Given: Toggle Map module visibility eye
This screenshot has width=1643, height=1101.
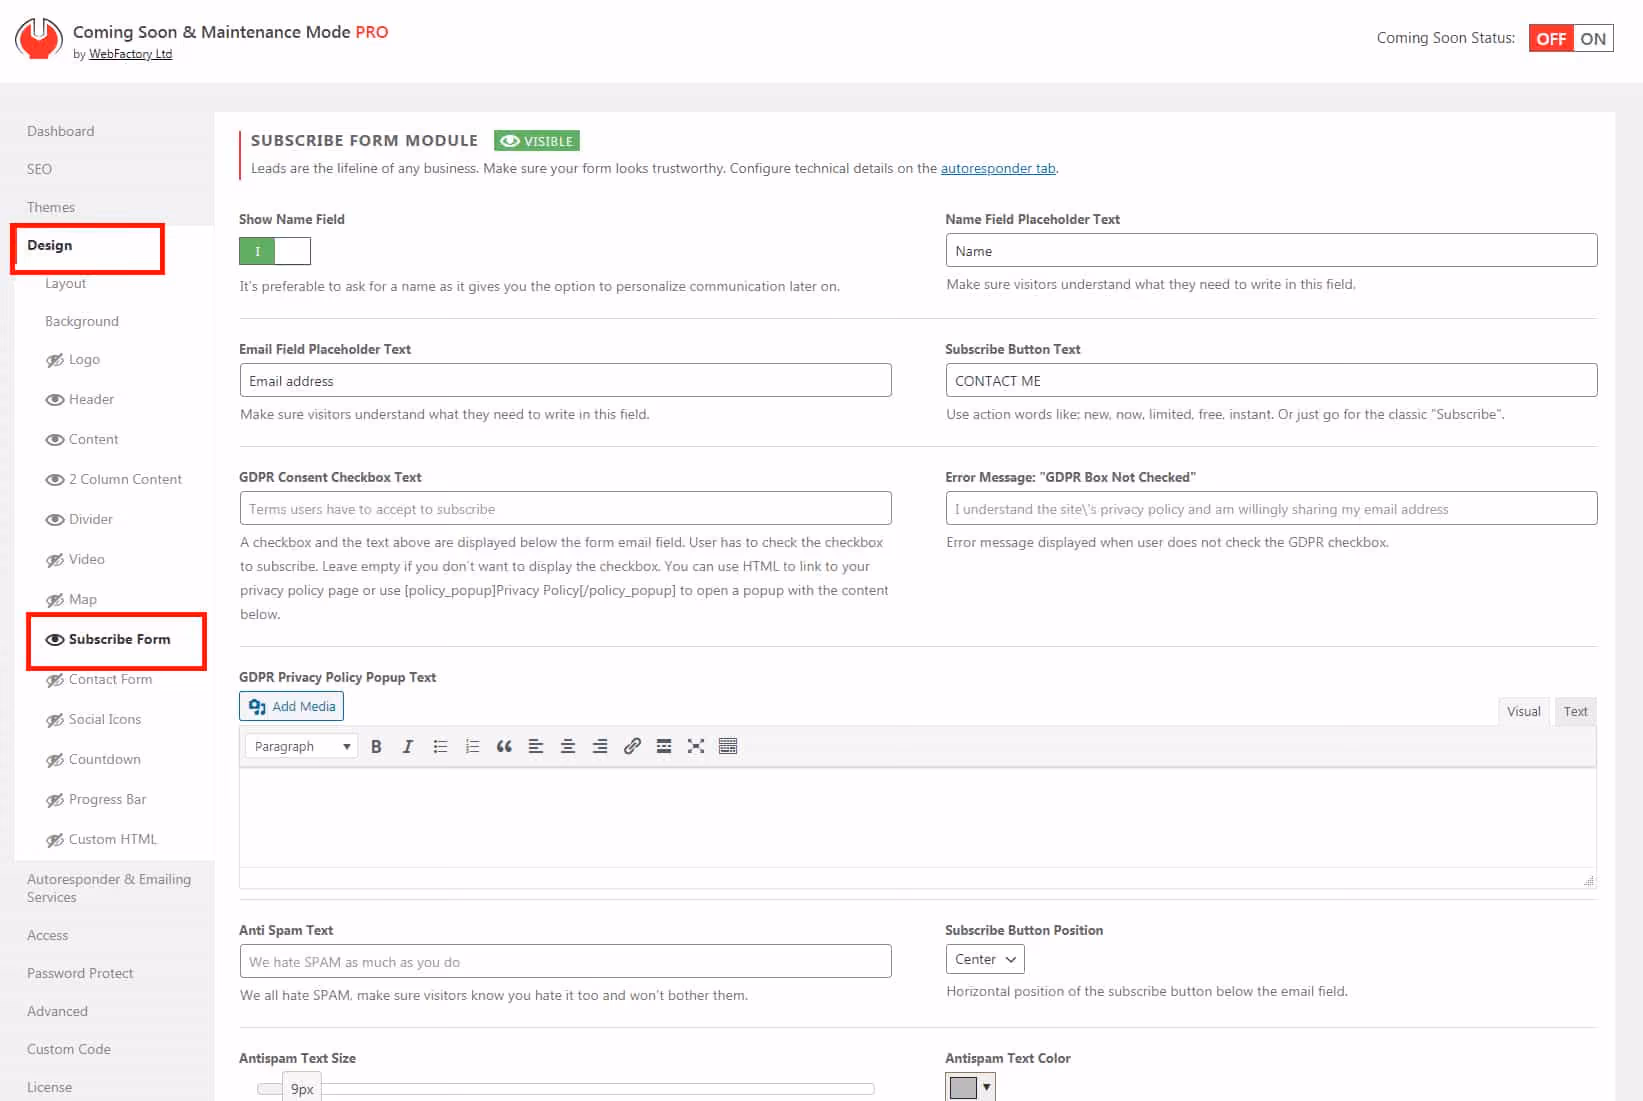Looking at the screenshot, I should coord(55,600).
